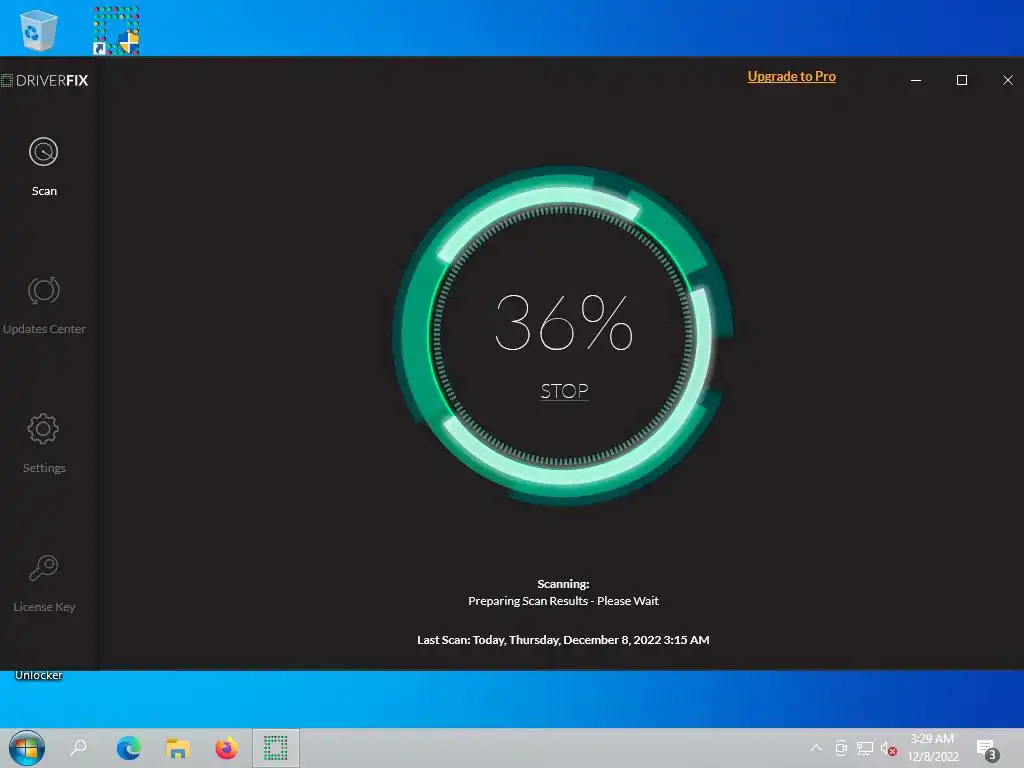Click the Meet Now tray icon
Screen dimensions: 1024x768
click(x=841, y=748)
